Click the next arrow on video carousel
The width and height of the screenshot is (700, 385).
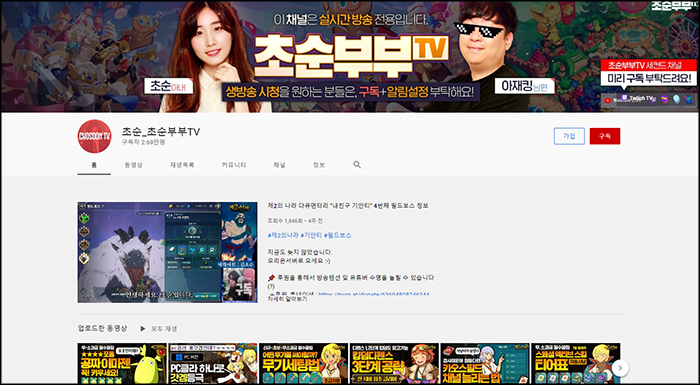click(620, 368)
